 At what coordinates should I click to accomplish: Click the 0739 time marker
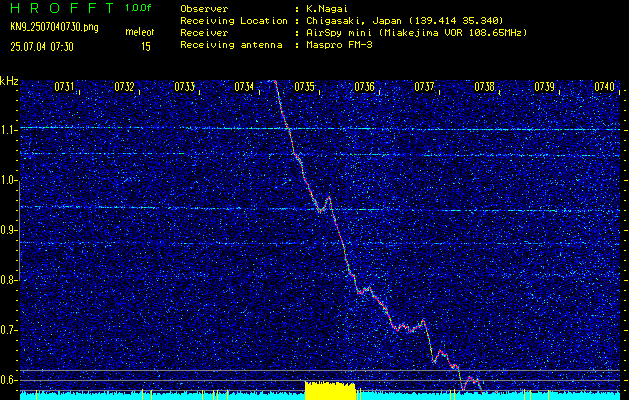pyautogui.click(x=544, y=87)
